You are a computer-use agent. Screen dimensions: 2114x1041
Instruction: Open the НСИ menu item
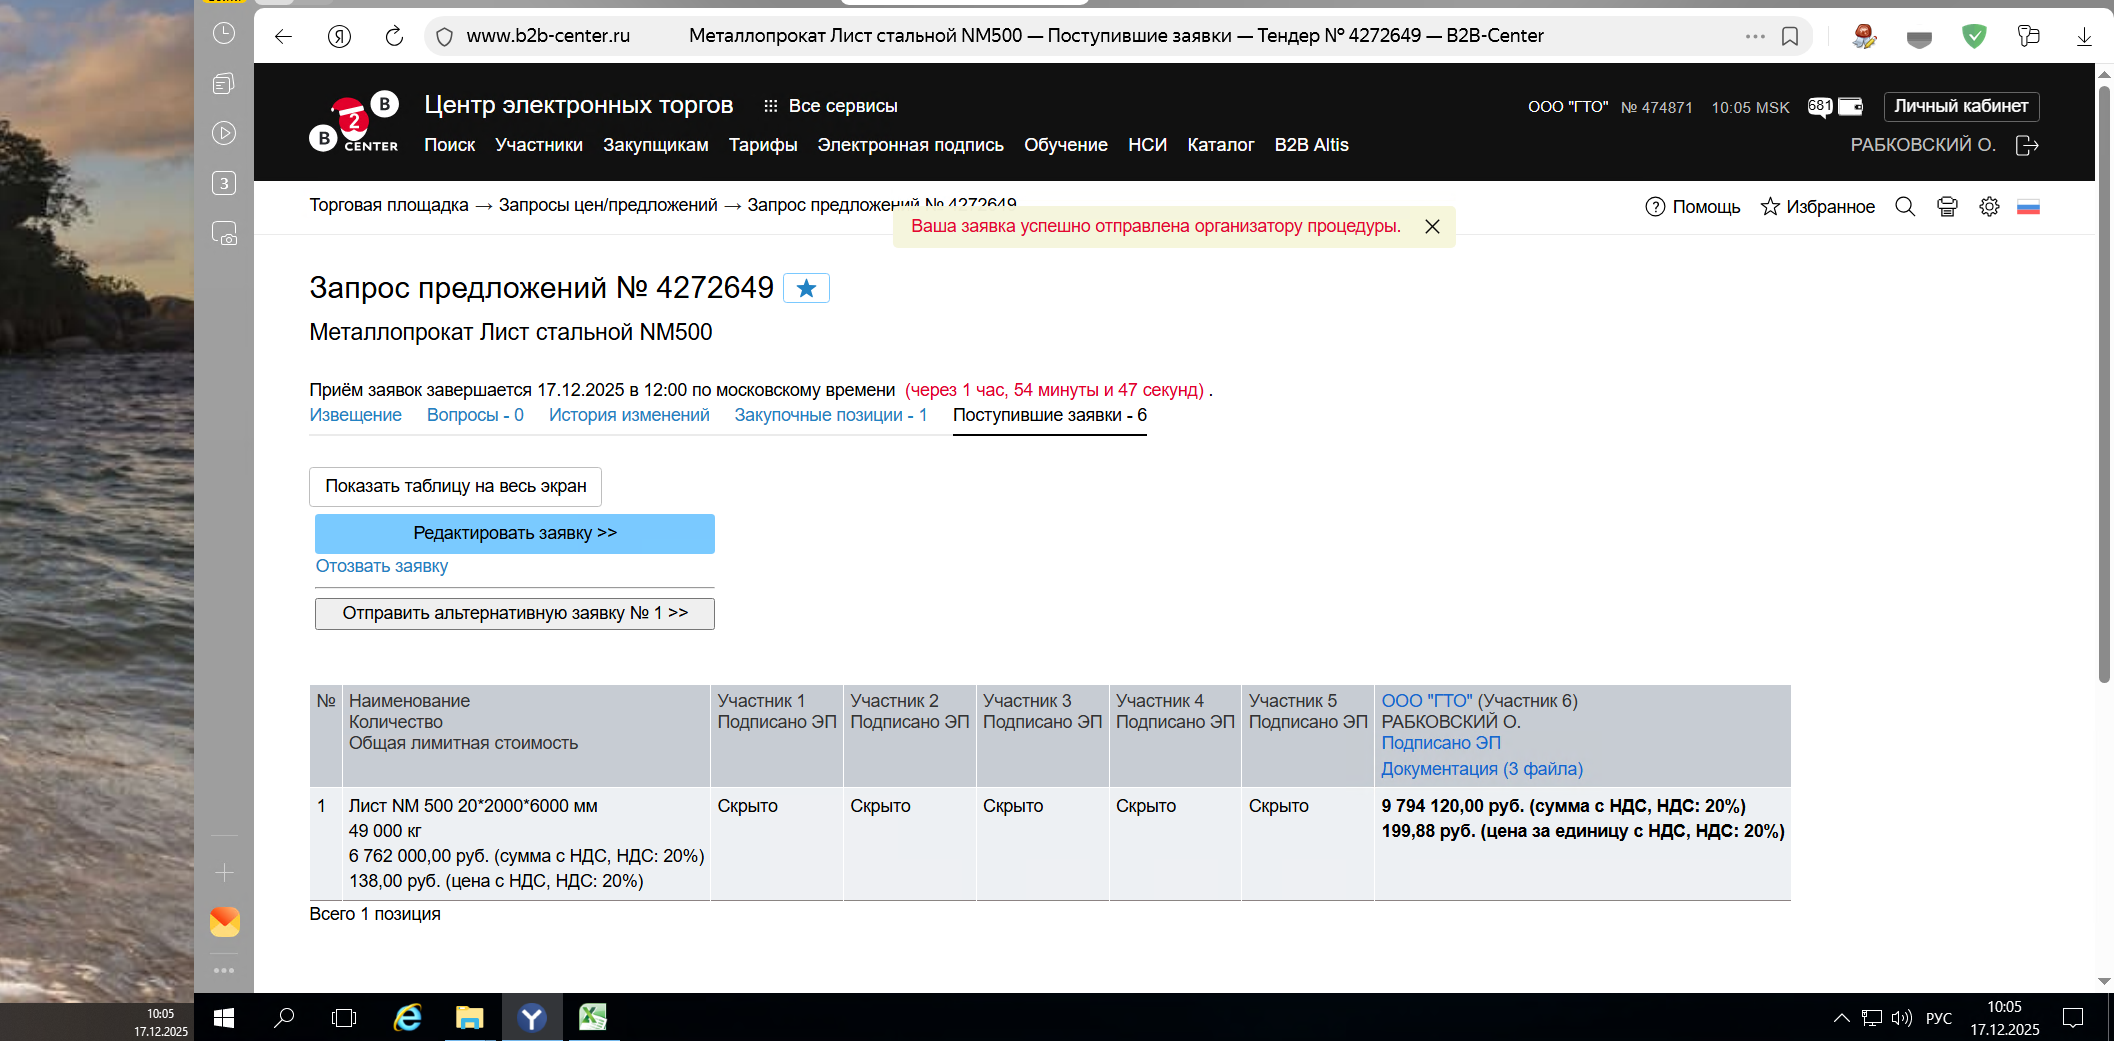pos(1147,145)
